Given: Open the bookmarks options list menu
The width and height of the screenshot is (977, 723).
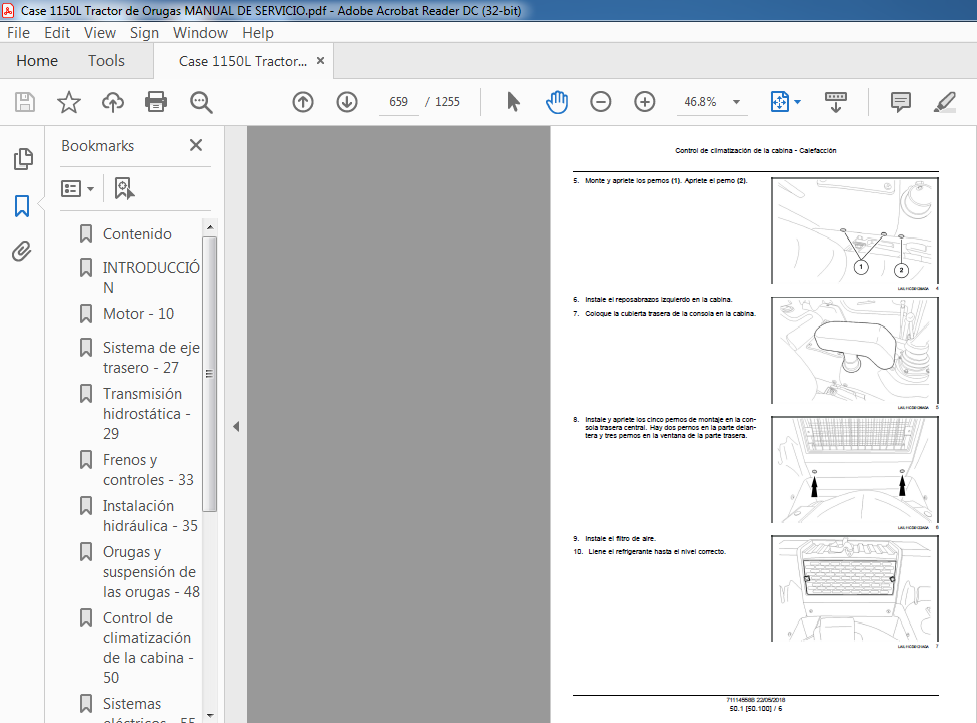Looking at the screenshot, I should pos(77,188).
